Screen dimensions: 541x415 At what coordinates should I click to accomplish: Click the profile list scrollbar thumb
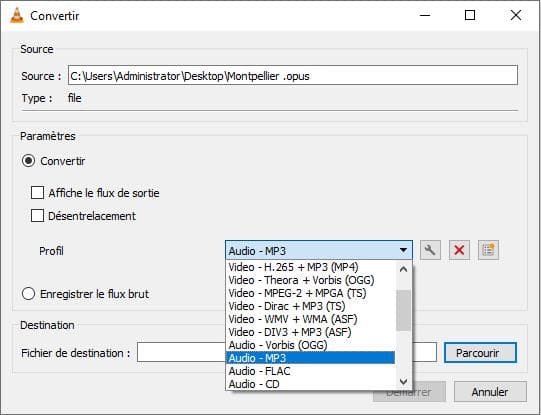[403, 310]
